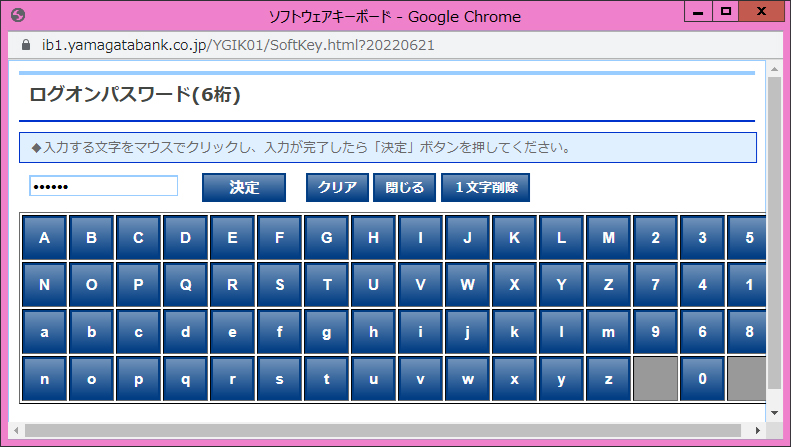Choose the lowercase m key
The width and height of the screenshot is (791, 447).
(x=608, y=331)
